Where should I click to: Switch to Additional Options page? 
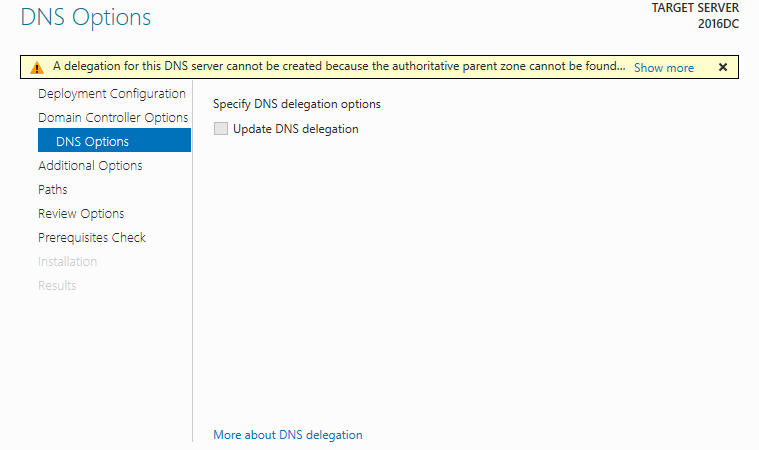click(90, 165)
